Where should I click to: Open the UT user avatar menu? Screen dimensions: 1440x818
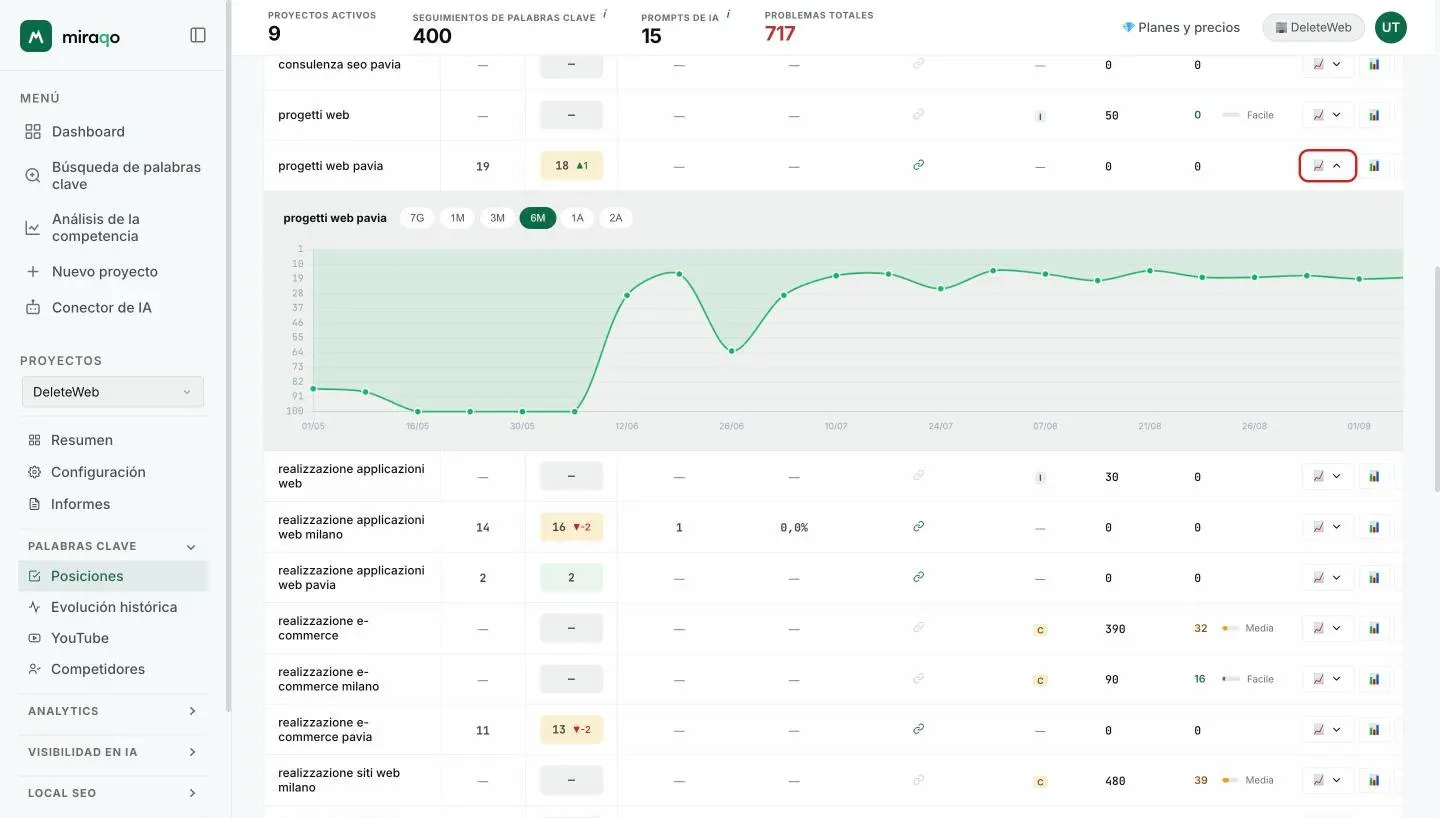(1390, 27)
